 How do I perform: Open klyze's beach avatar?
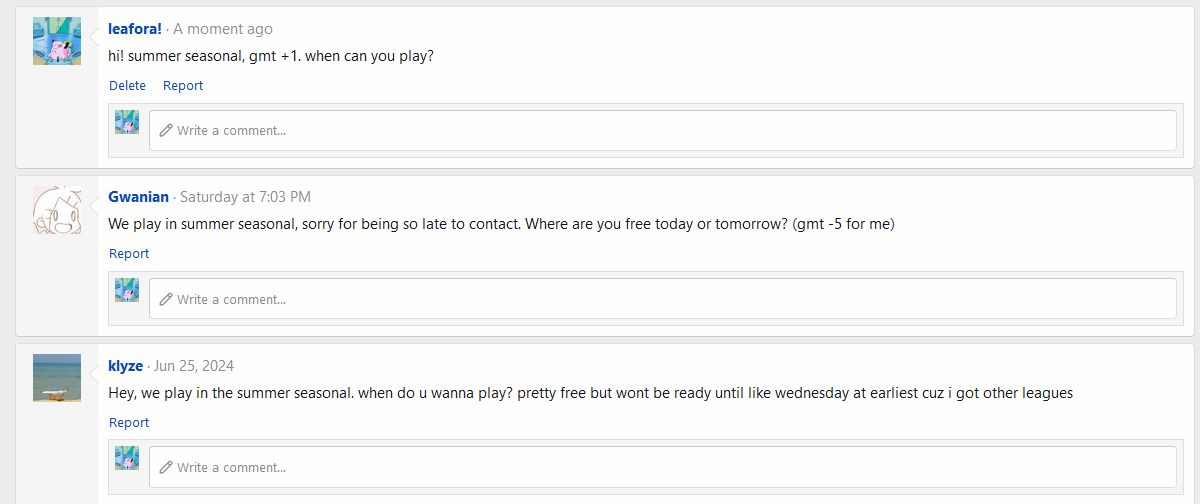pyautogui.click(x=57, y=378)
